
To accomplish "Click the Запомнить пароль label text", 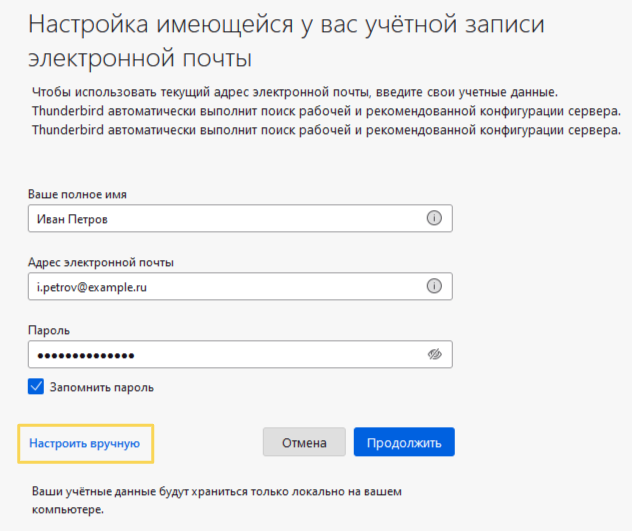I will 104,387.
